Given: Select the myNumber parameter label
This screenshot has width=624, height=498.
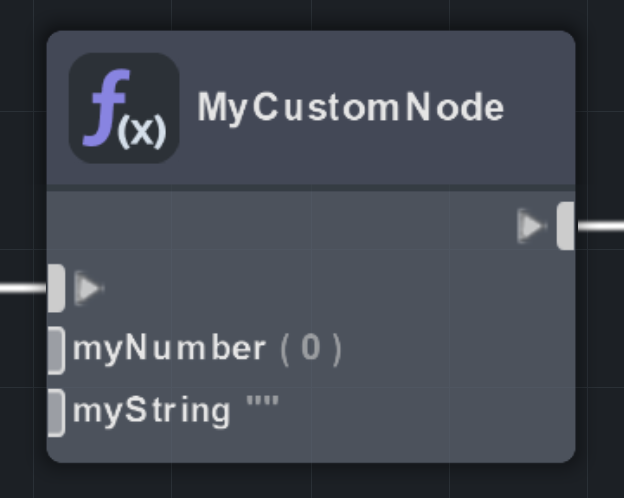Looking at the screenshot, I should pos(169,349).
